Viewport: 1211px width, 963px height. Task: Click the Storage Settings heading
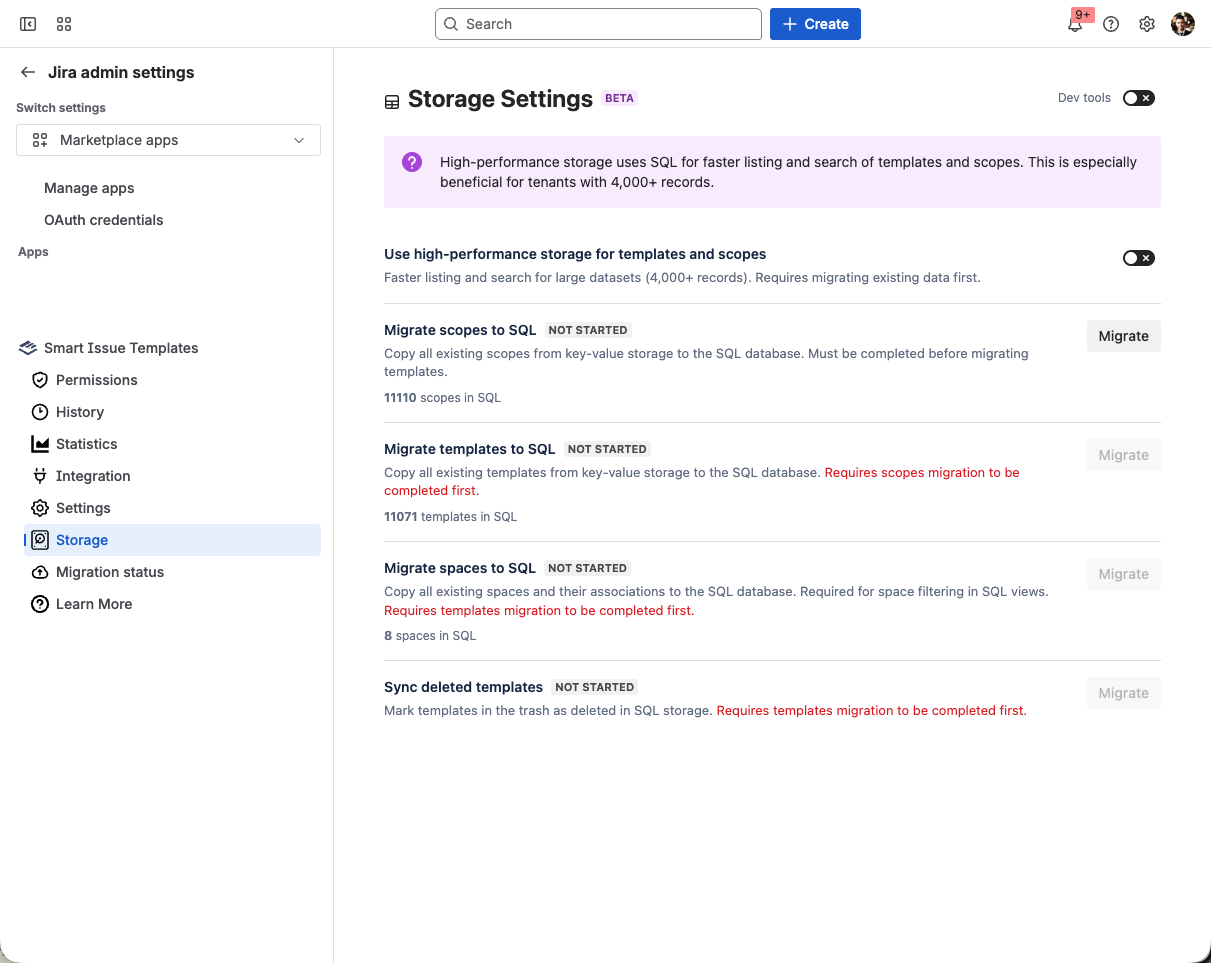[500, 99]
